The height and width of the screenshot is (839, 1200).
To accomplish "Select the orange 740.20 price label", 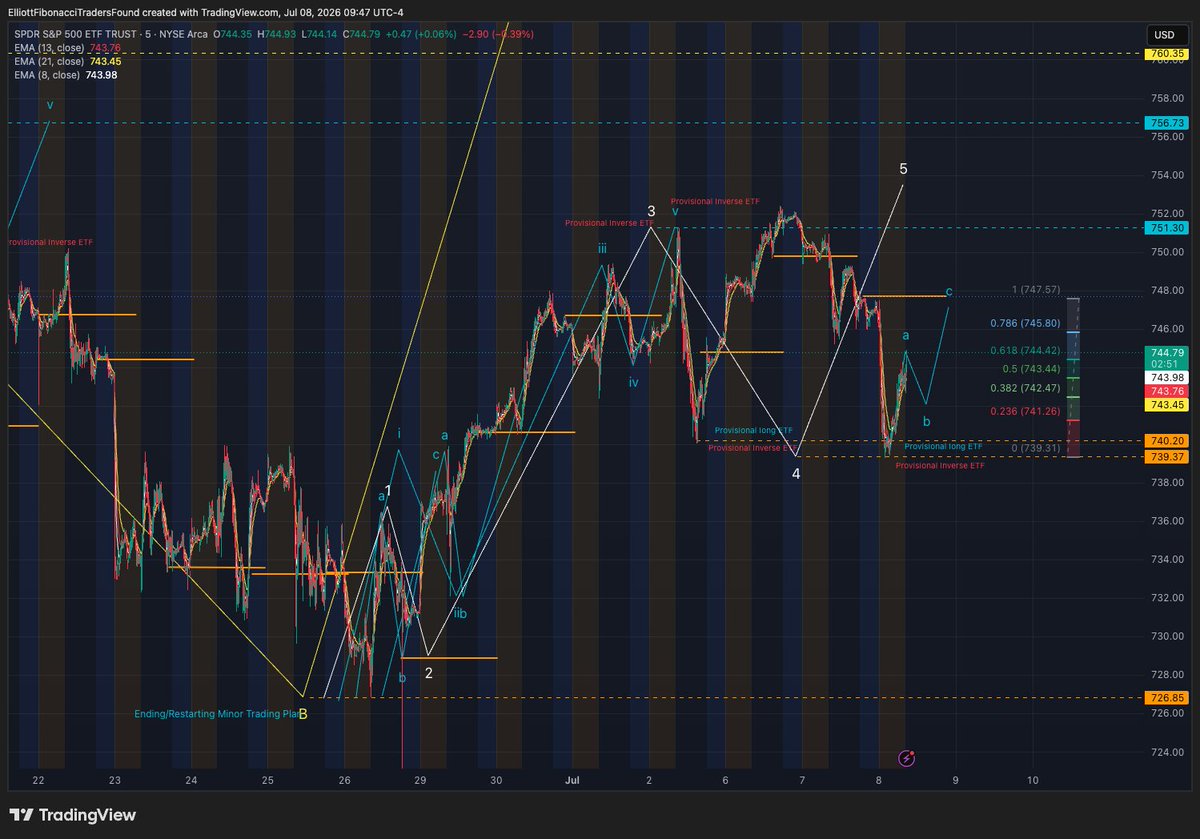I will [x=1167, y=440].
